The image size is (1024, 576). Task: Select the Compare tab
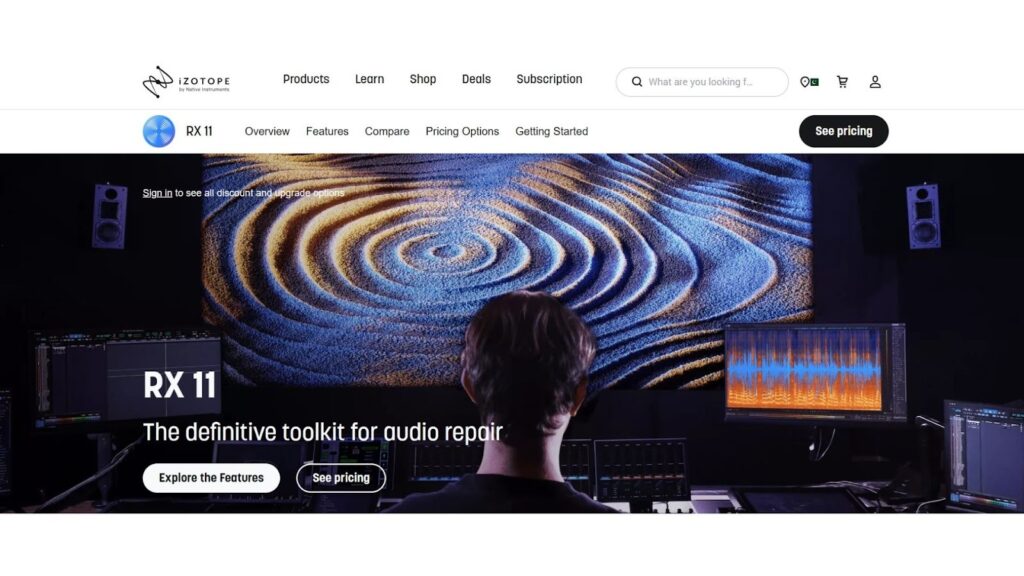click(387, 131)
